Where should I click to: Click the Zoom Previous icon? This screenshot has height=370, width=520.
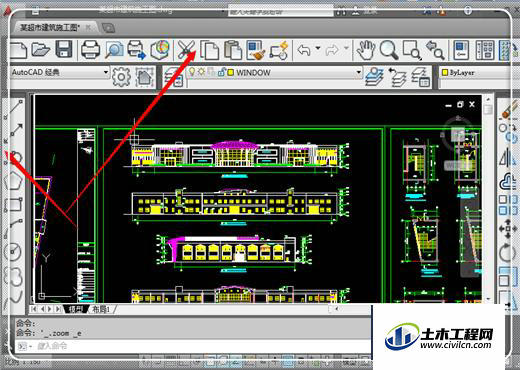(x=435, y=50)
